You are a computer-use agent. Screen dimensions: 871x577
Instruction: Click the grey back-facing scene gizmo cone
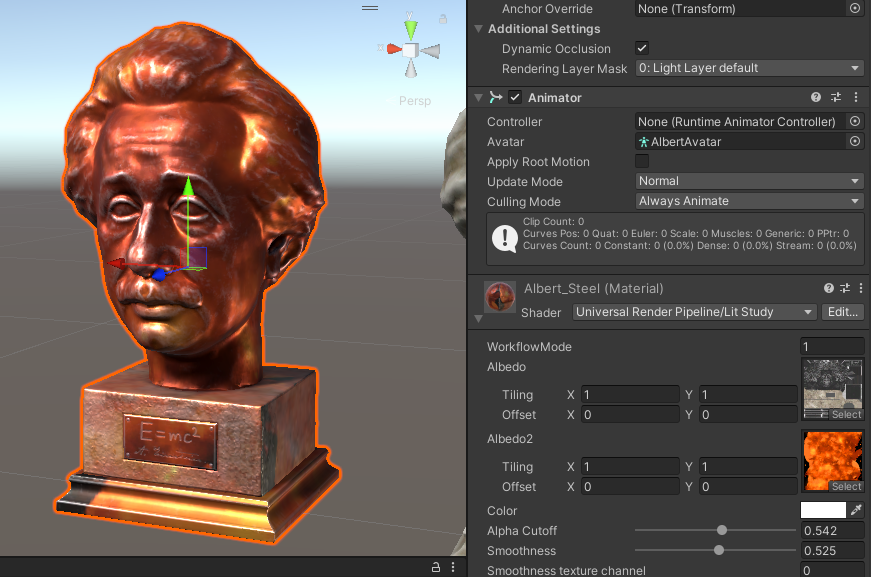coord(431,51)
